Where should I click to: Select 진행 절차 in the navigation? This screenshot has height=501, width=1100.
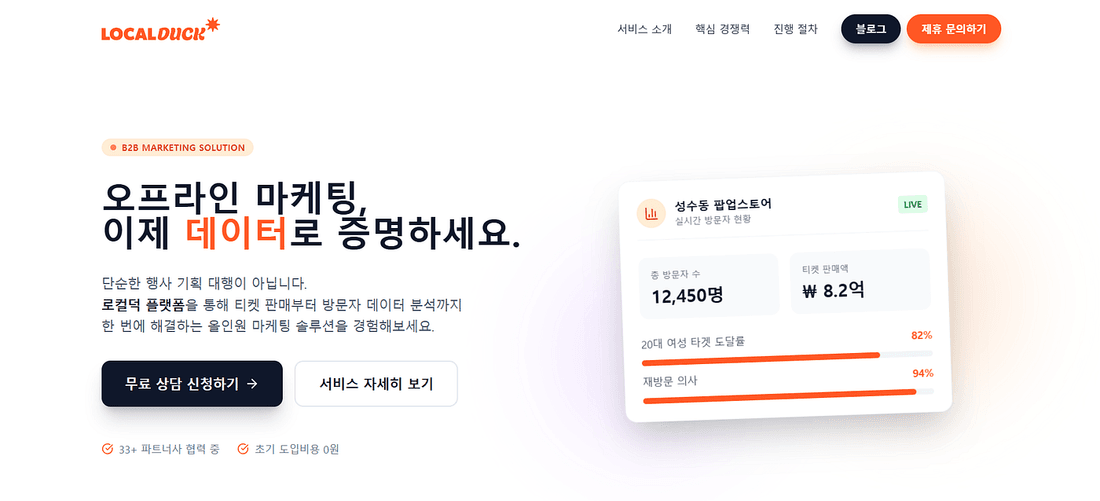[x=796, y=29]
